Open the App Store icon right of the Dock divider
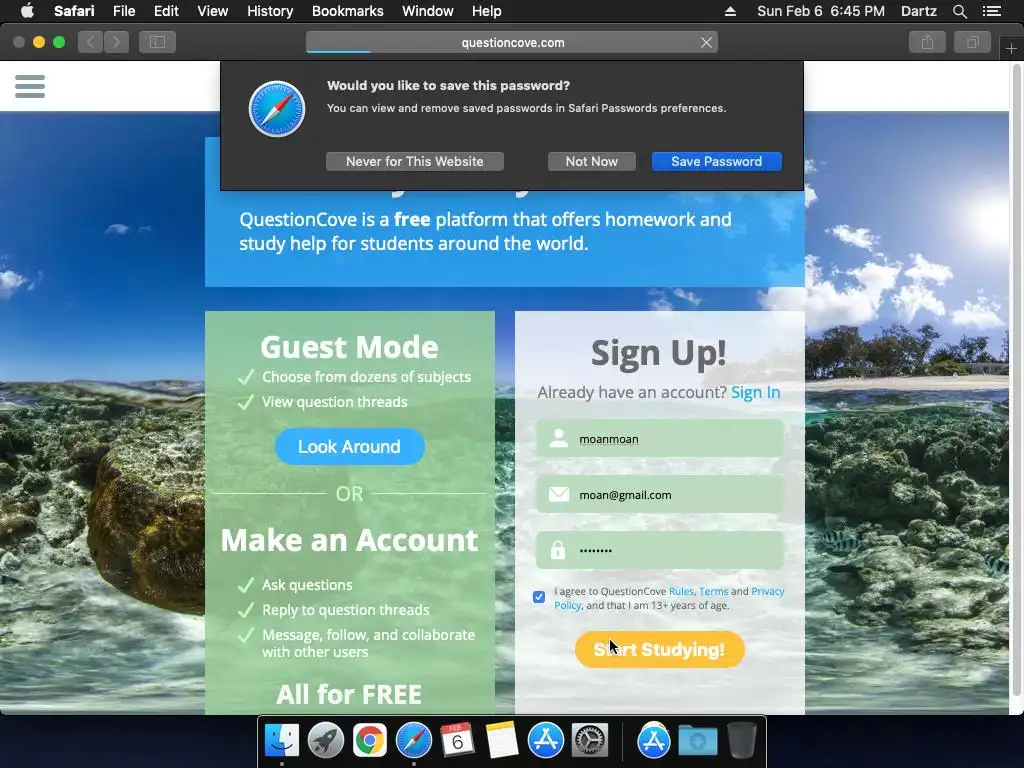The height and width of the screenshot is (768, 1024). point(654,741)
